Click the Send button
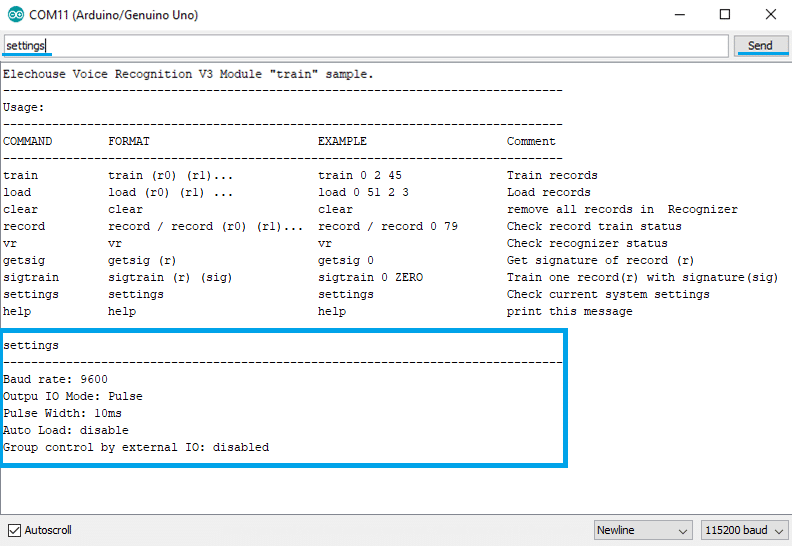 click(x=760, y=45)
